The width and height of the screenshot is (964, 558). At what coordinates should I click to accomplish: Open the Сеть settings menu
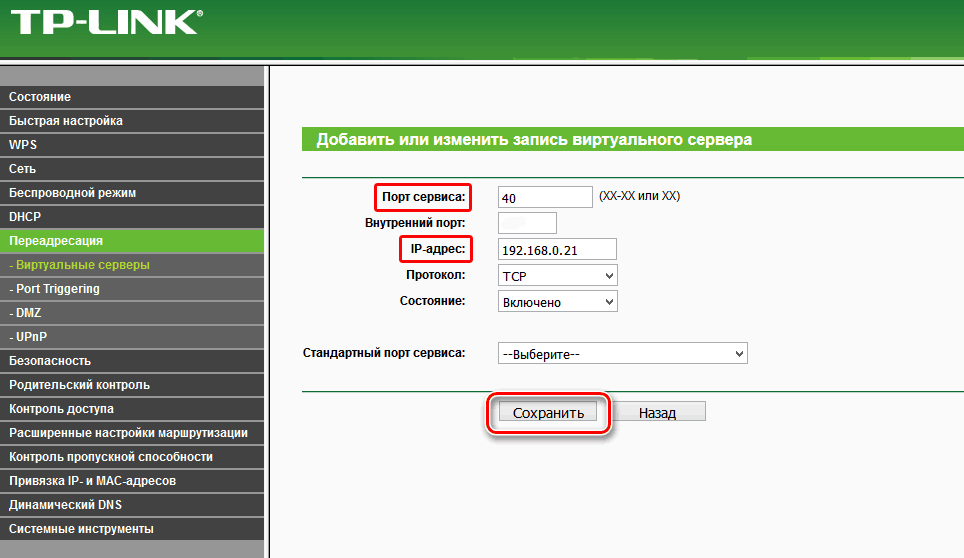132,169
